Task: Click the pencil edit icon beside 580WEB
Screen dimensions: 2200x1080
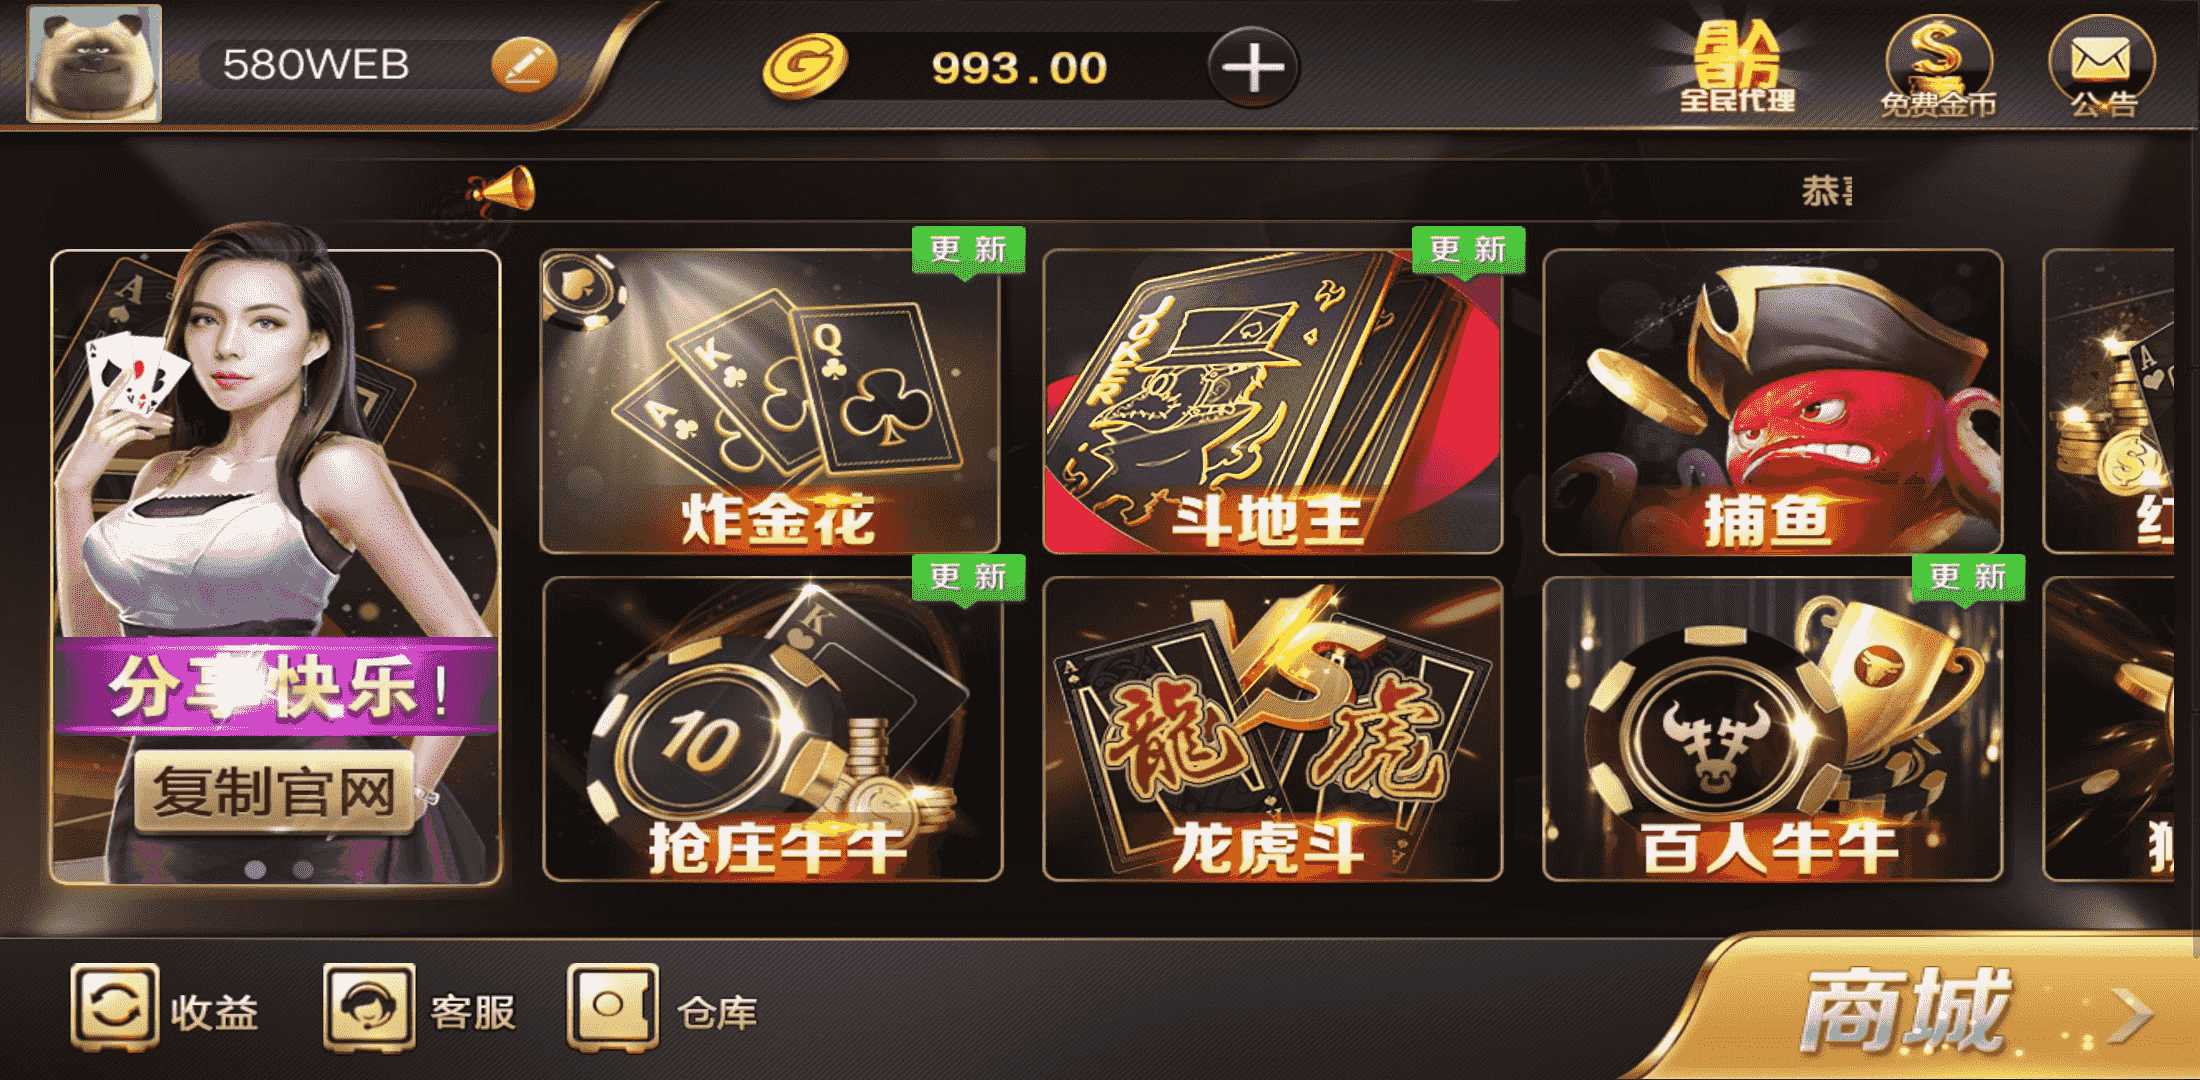Action: 524,66
